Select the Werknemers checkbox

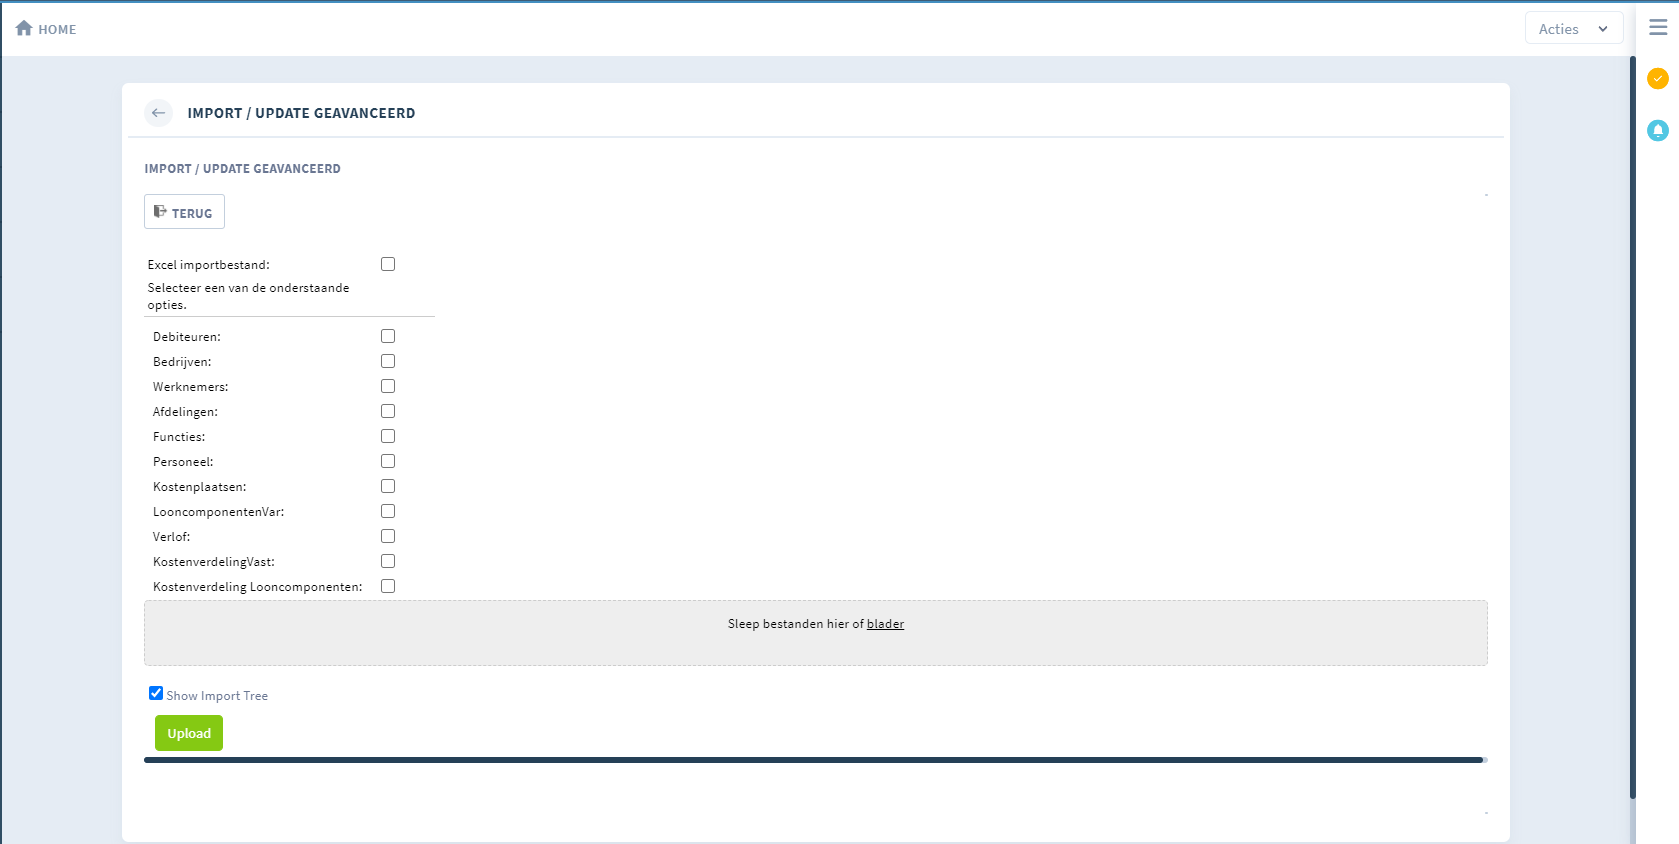tap(388, 386)
